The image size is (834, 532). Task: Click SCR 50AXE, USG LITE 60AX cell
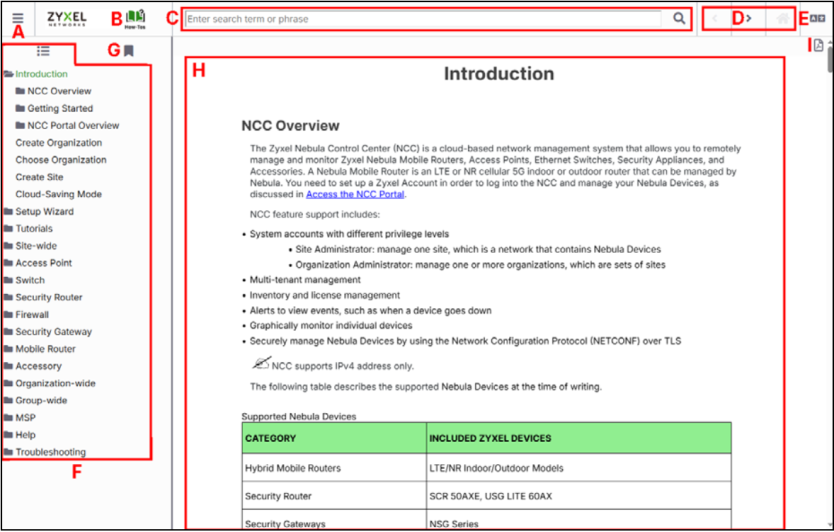coord(579,496)
